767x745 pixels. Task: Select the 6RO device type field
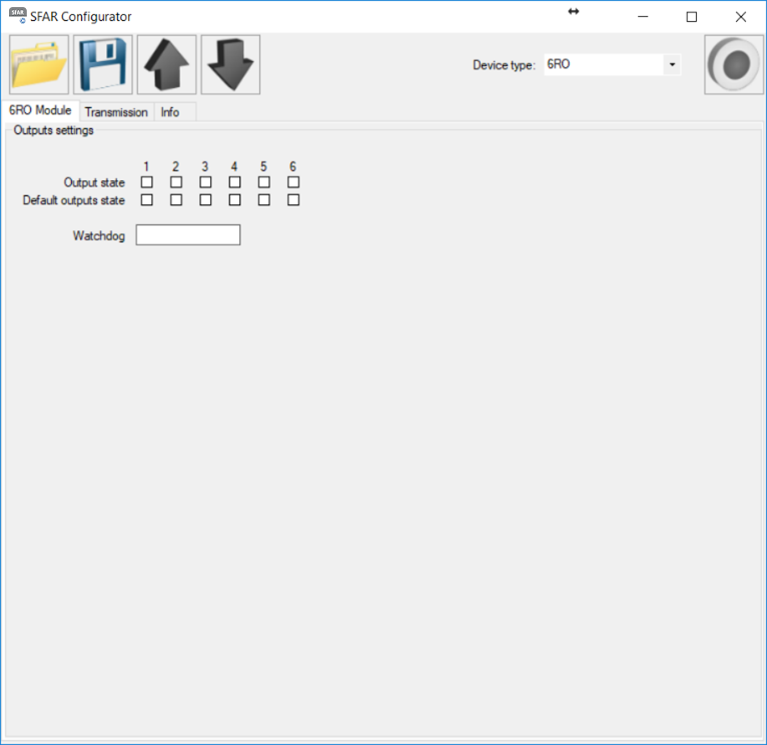tap(603, 65)
